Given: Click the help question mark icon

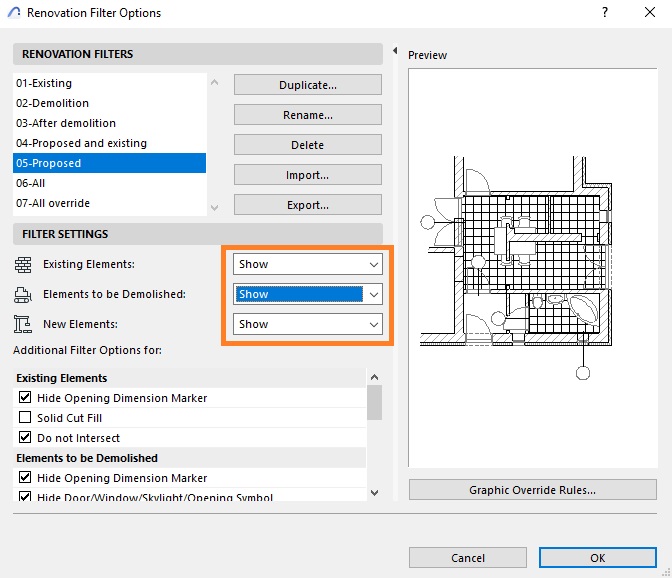Looking at the screenshot, I should point(605,12).
